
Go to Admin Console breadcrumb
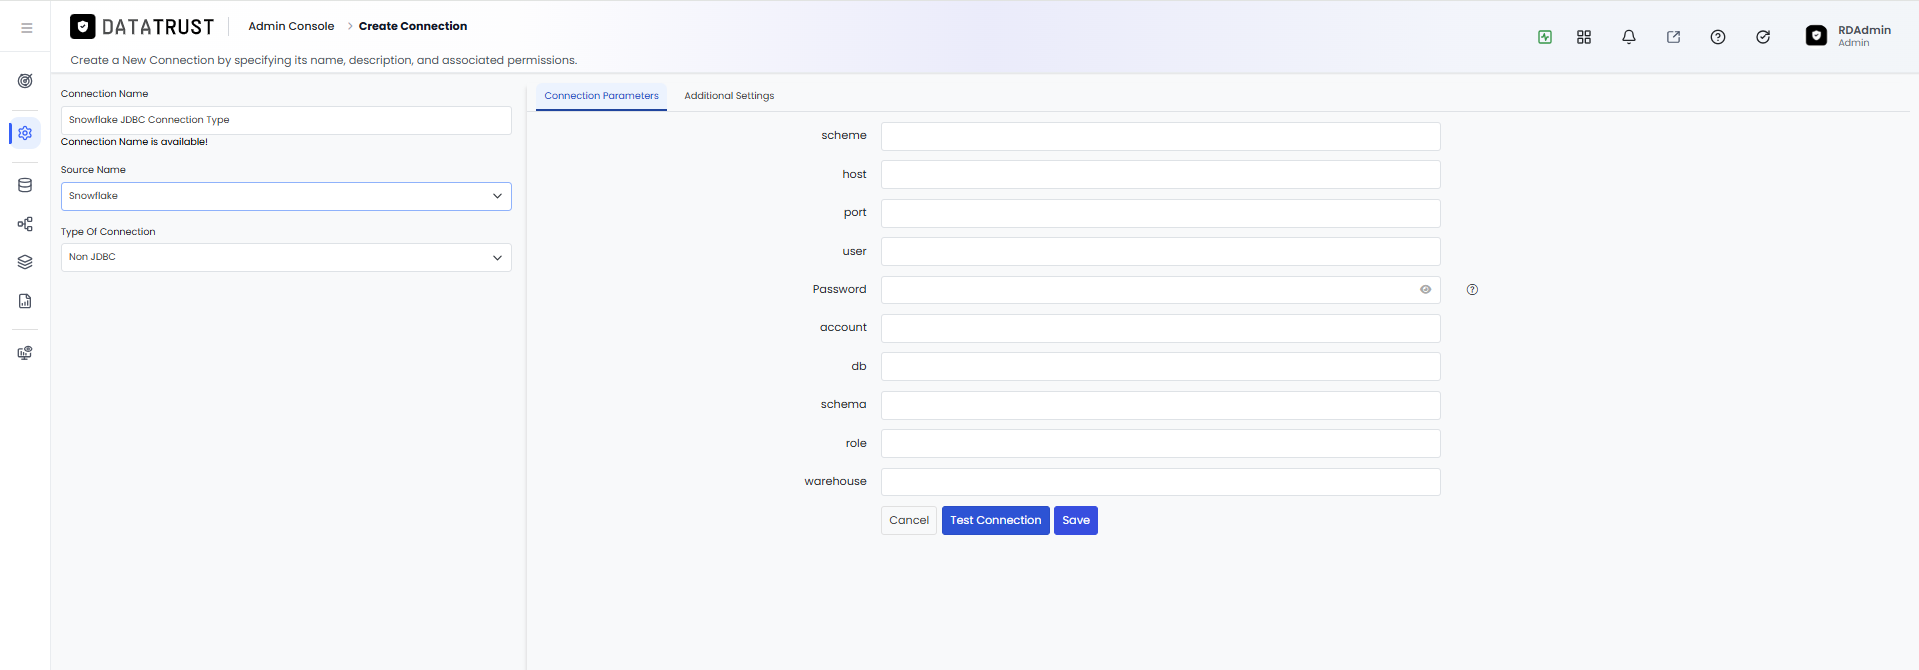pyautogui.click(x=291, y=26)
